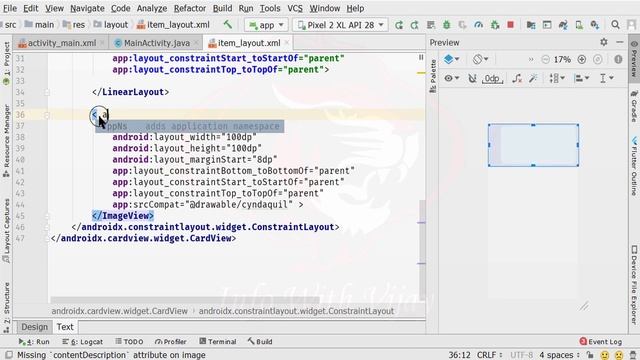
Task: Click the CRLF line separator selector
Action: click(489, 355)
